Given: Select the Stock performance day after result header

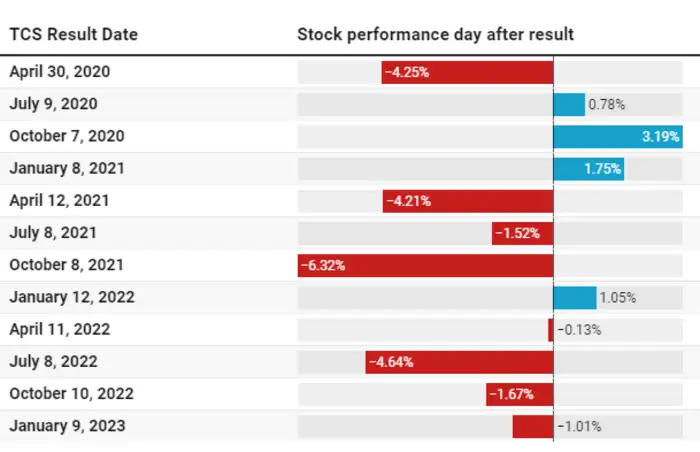Looking at the screenshot, I should coord(435,34).
